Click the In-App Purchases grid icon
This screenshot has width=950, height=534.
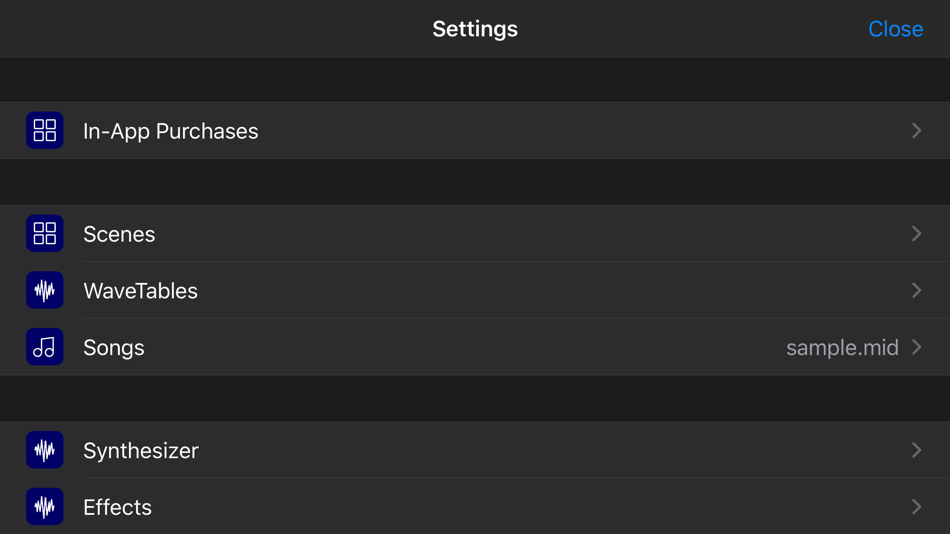point(44,131)
